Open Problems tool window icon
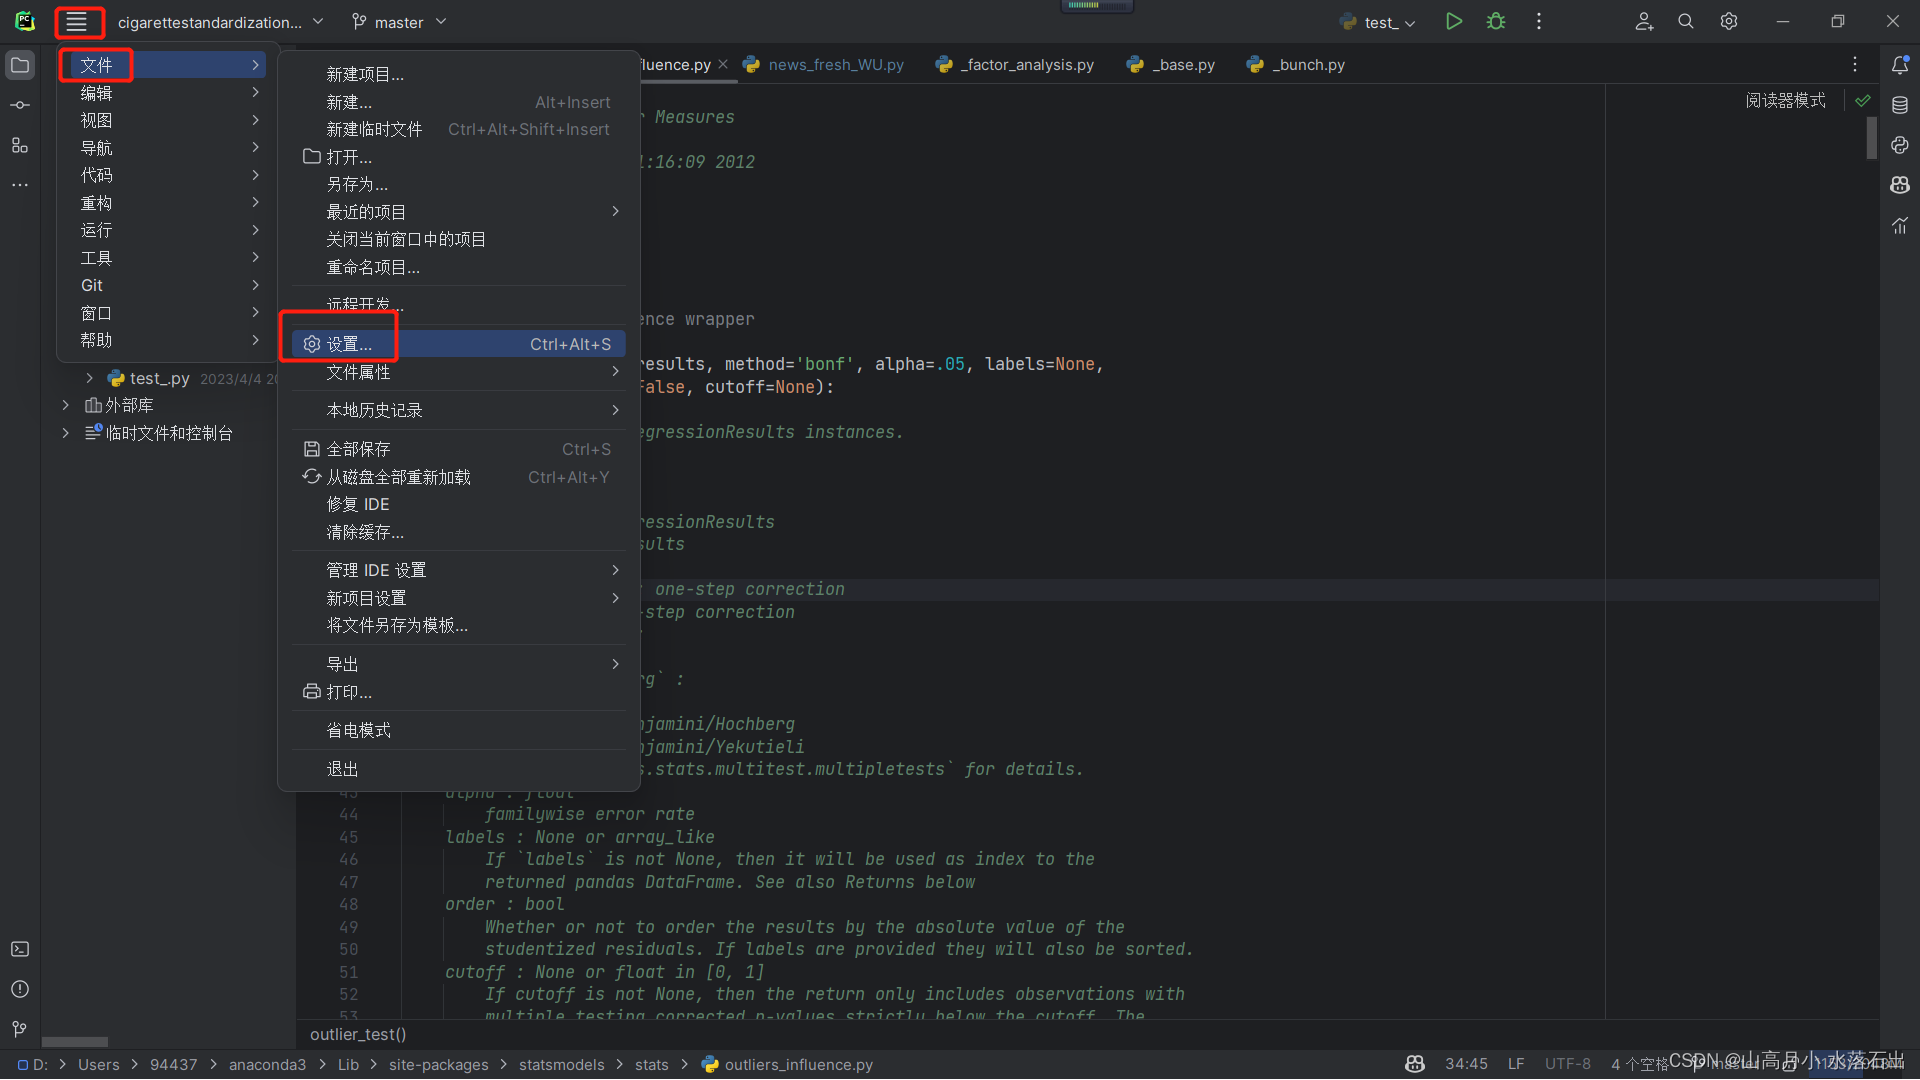This screenshot has height=1080, width=1920. (x=19, y=989)
